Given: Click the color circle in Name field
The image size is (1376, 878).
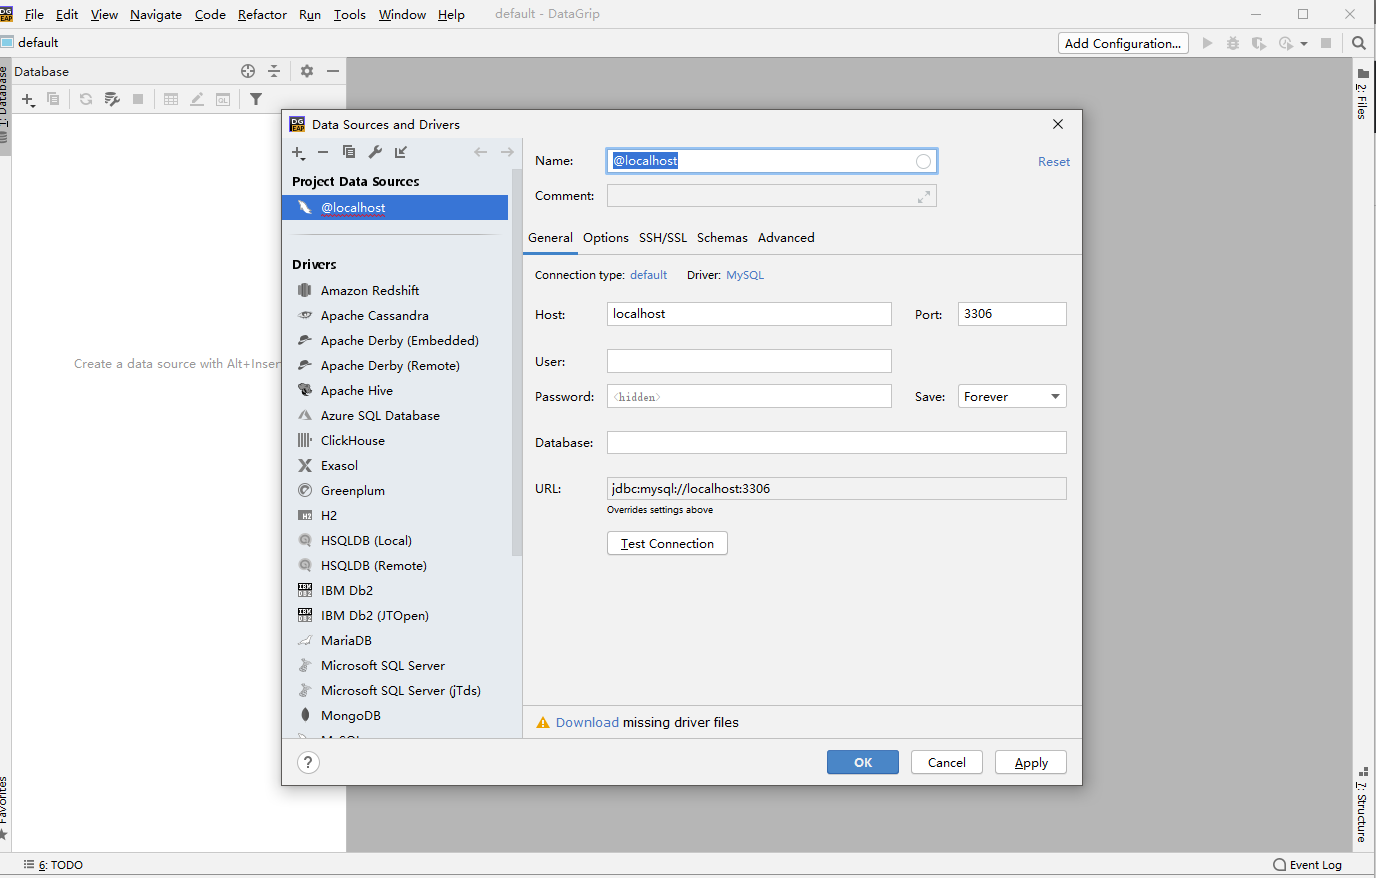Looking at the screenshot, I should click(x=923, y=161).
